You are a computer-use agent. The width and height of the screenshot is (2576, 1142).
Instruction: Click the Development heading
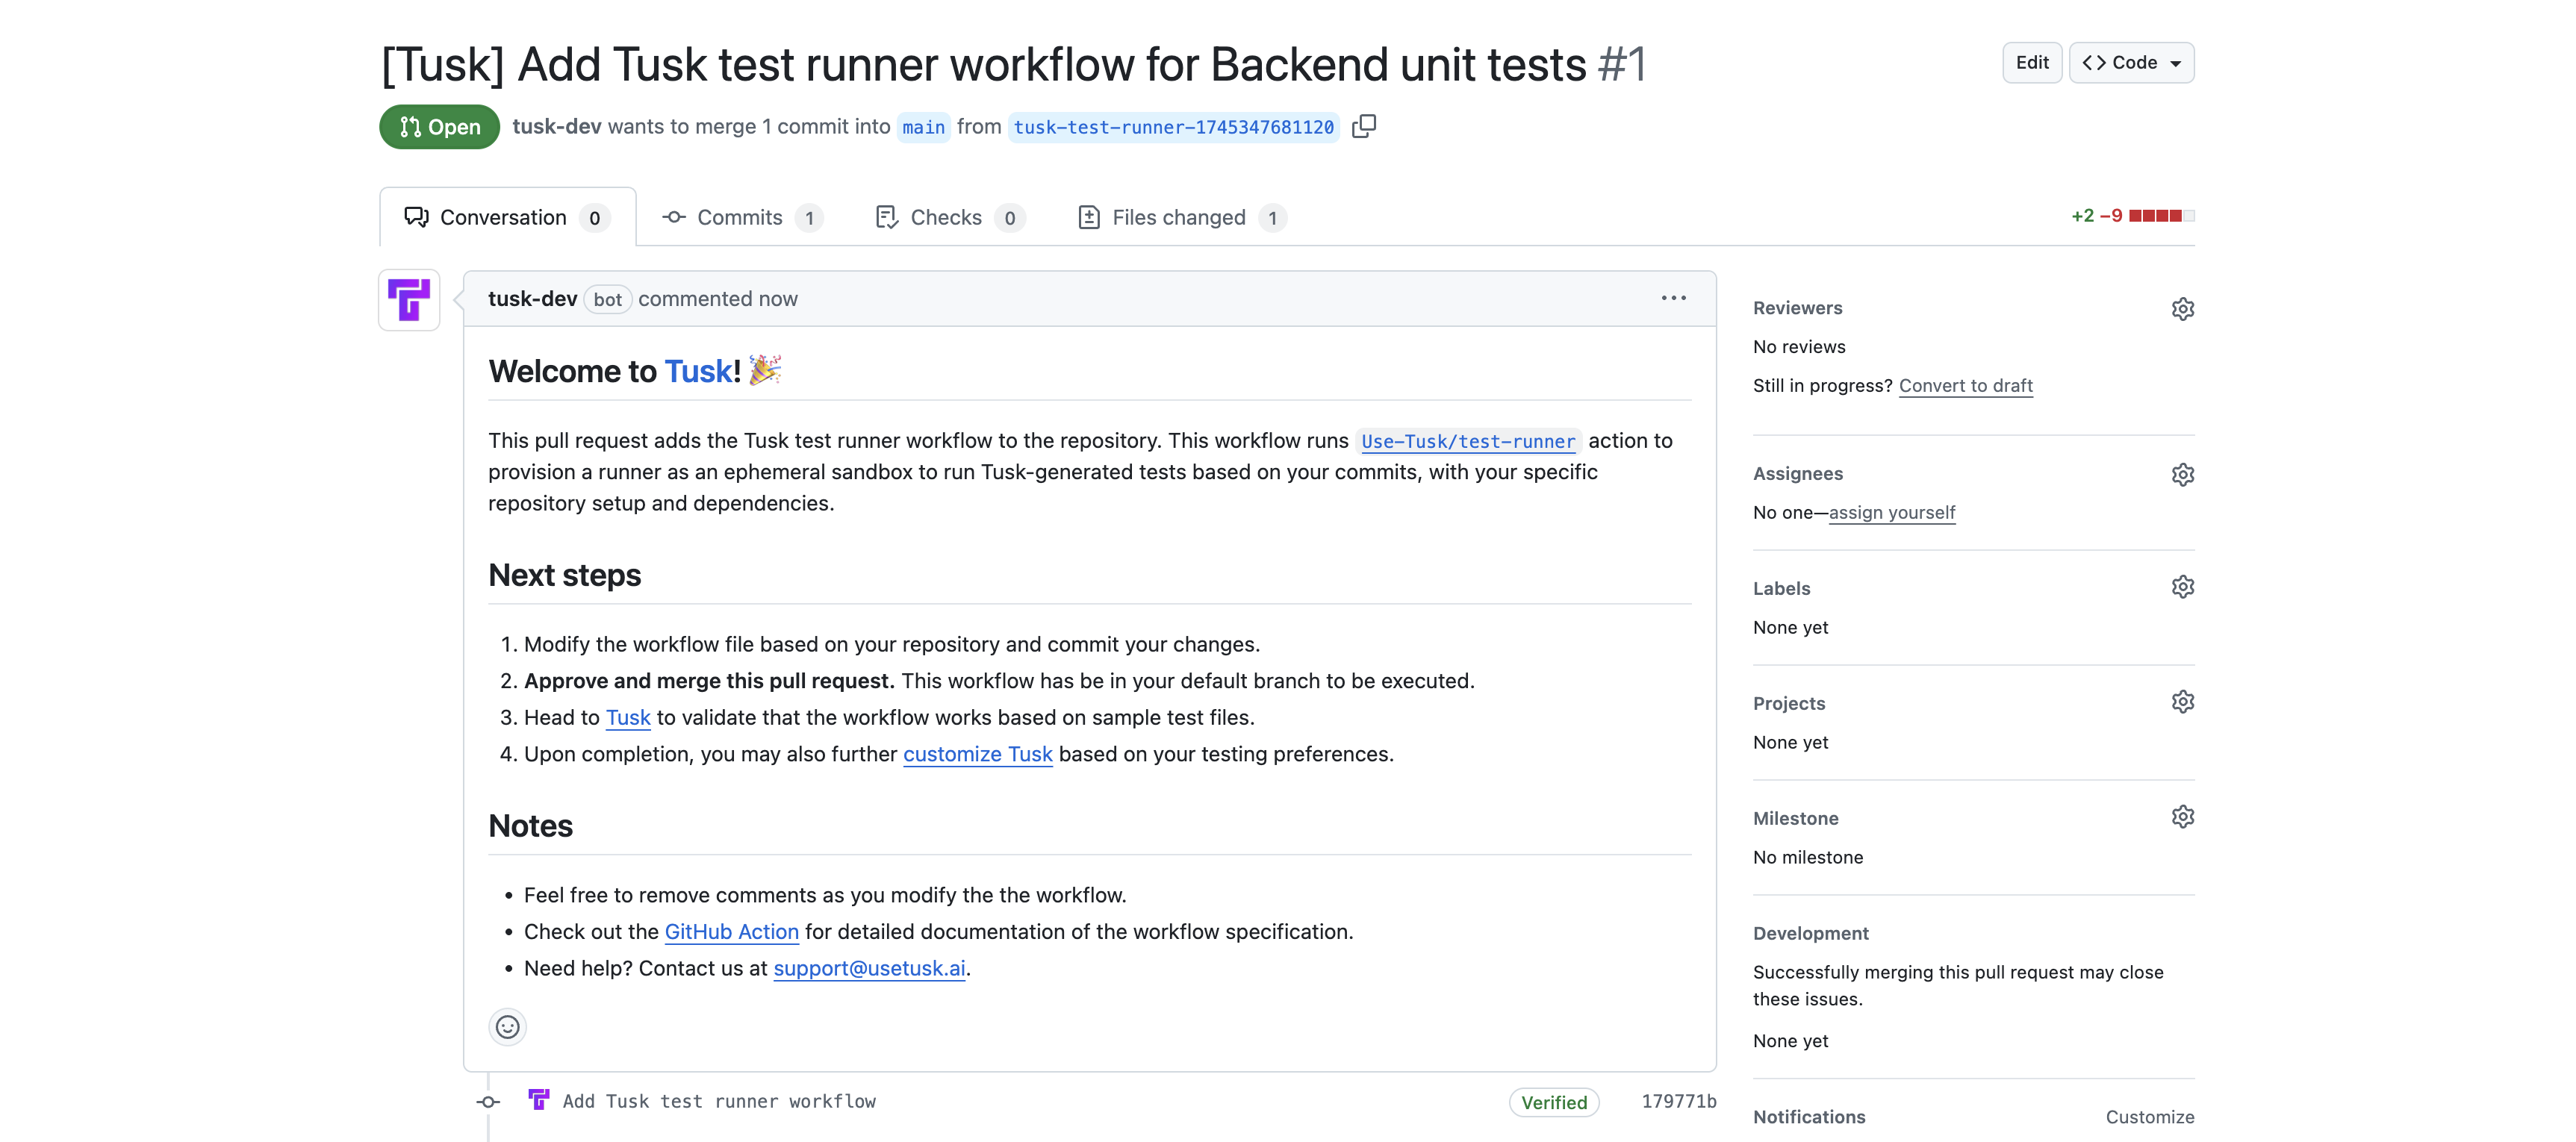[1810, 933]
